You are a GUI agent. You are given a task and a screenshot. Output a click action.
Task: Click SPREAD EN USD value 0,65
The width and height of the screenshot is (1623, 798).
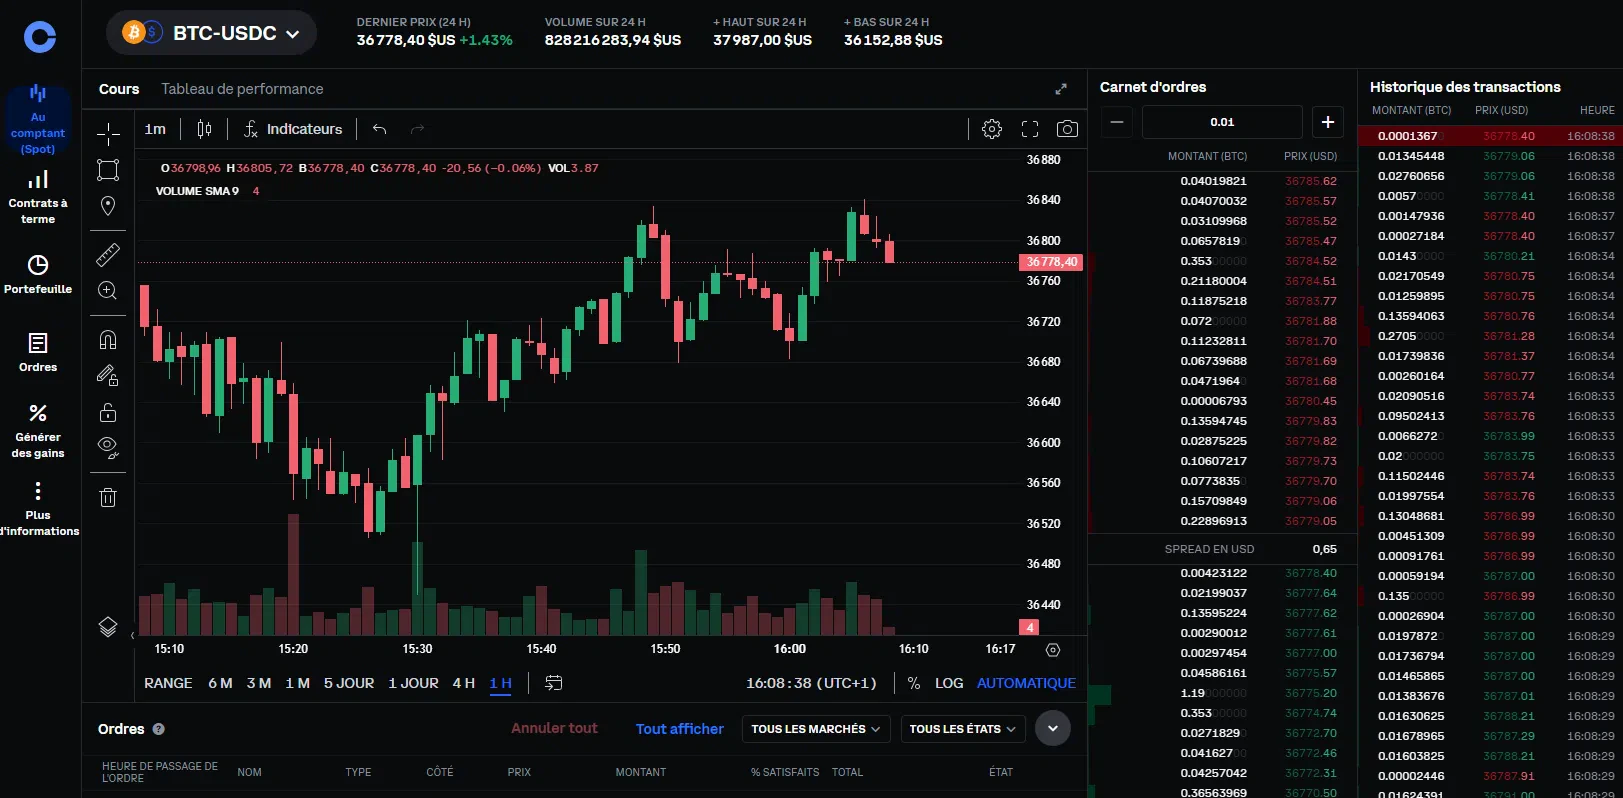pos(1324,549)
